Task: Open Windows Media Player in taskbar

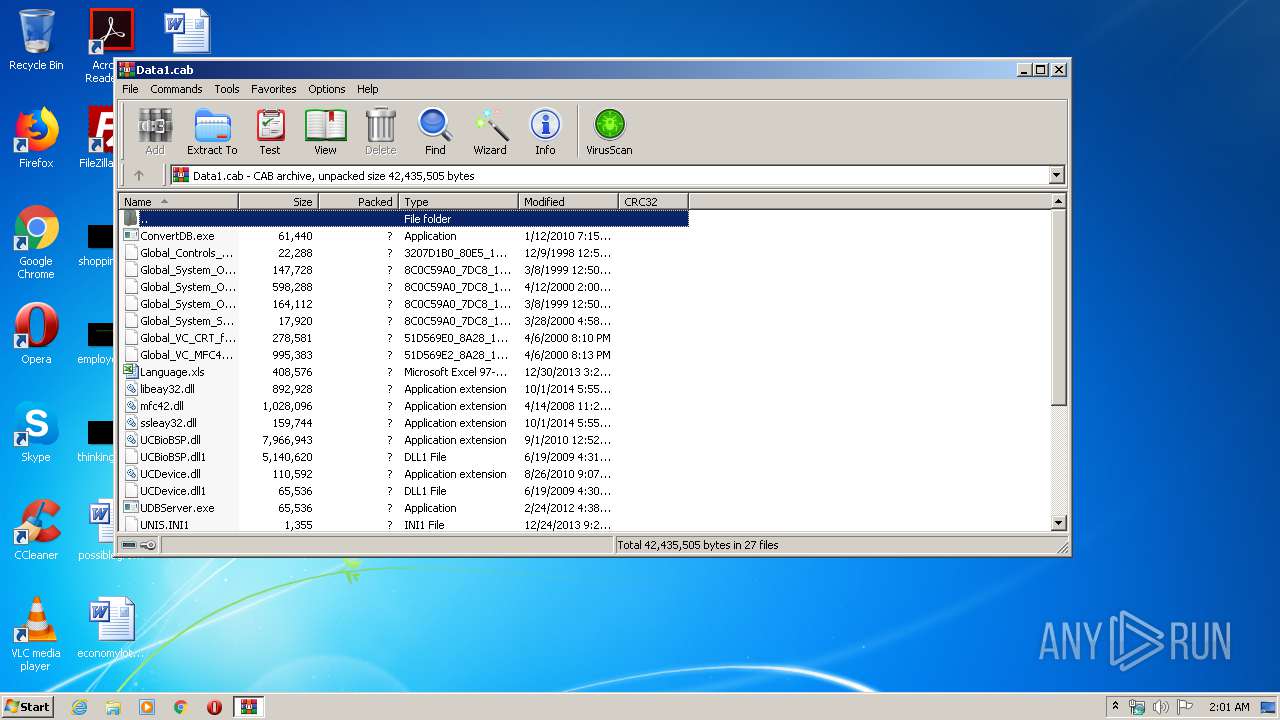Action: (147, 707)
